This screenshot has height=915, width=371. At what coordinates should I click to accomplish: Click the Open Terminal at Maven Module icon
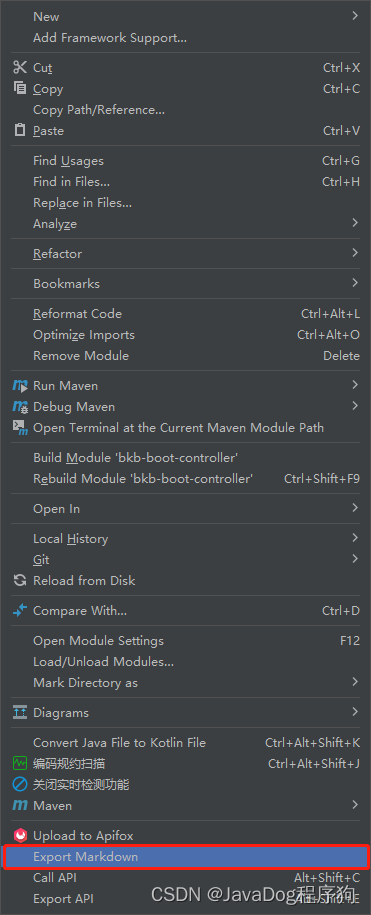pyautogui.click(x=20, y=428)
